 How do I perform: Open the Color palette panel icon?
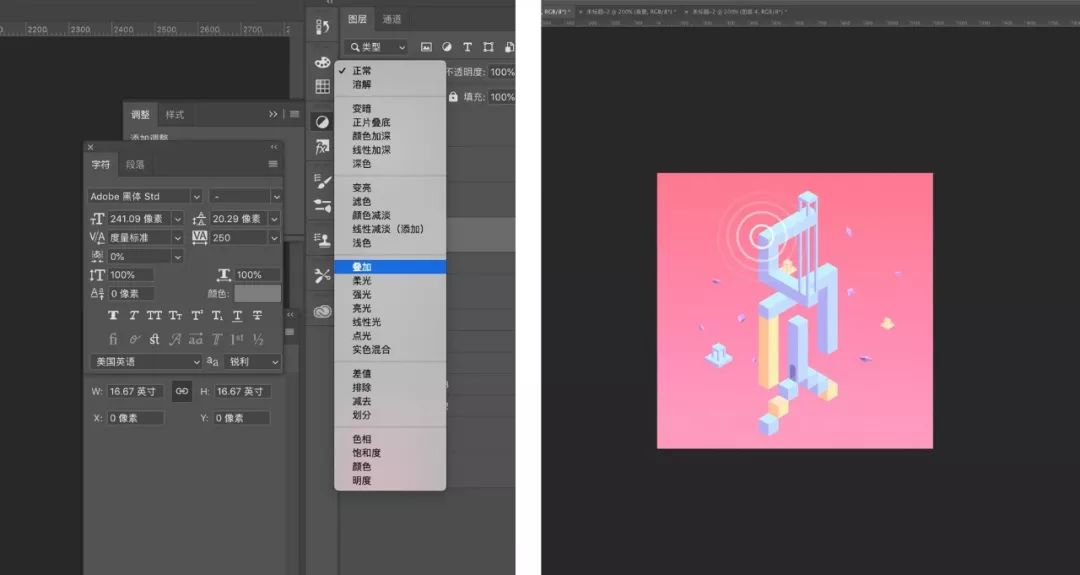322,62
